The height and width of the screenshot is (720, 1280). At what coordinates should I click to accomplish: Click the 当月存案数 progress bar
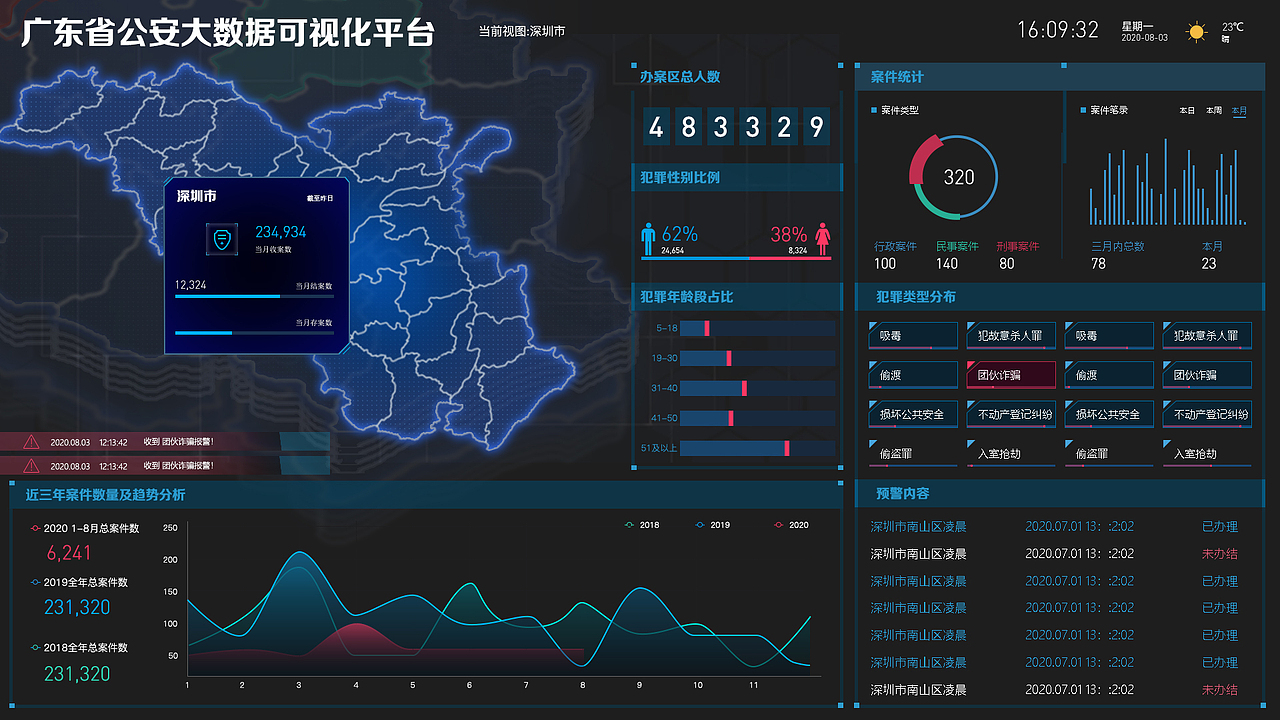[254, 332]
